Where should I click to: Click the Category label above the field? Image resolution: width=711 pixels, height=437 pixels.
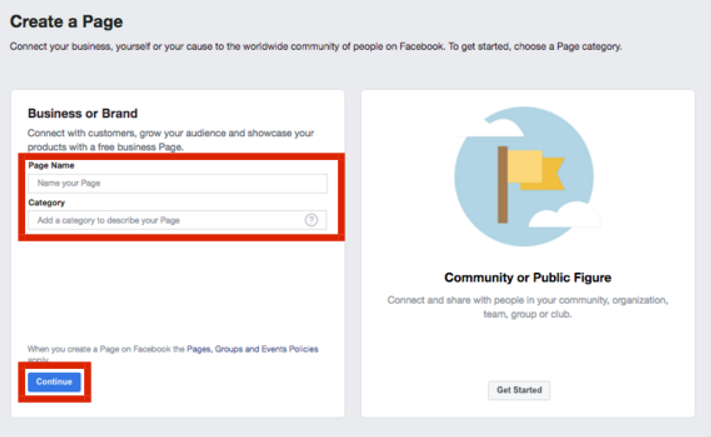pyautogui.click(x=46, y=202)
